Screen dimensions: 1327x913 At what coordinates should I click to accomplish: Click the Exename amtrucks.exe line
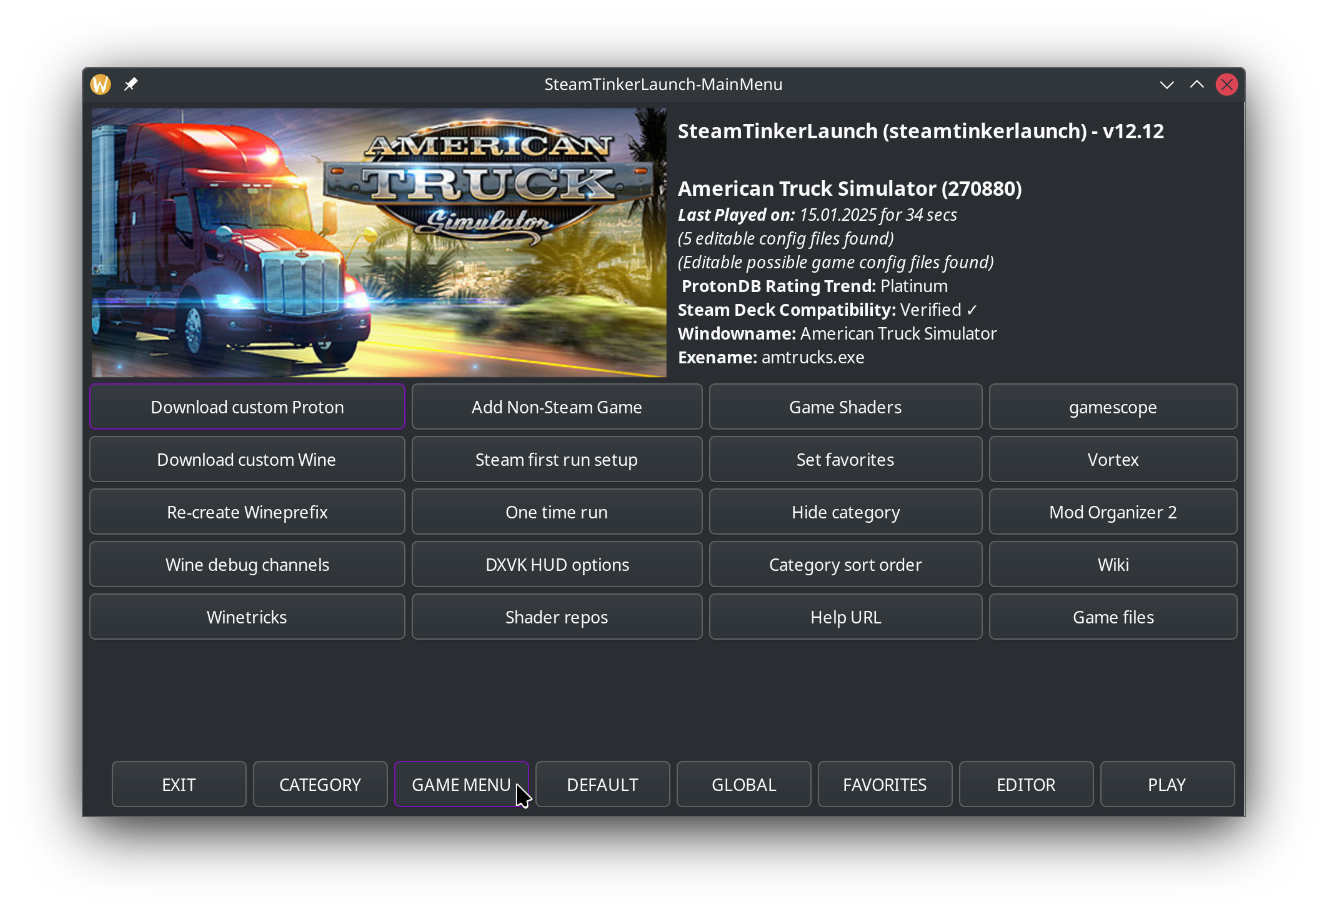(x=771, y=357)
